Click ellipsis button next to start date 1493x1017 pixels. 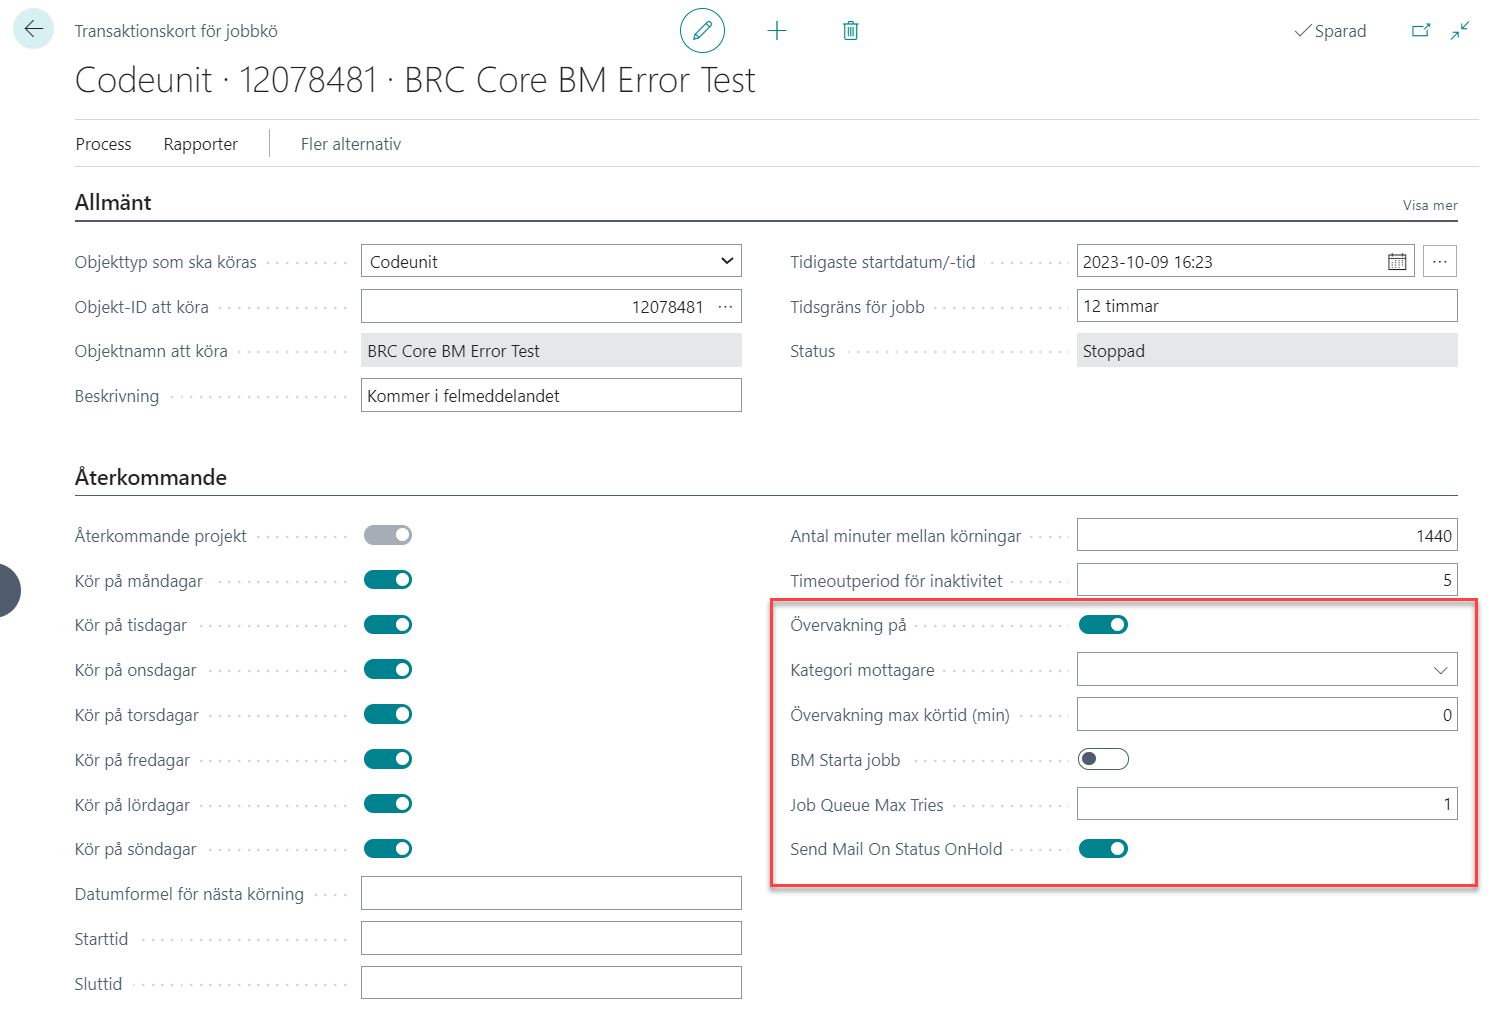[x=1439, y=262]
